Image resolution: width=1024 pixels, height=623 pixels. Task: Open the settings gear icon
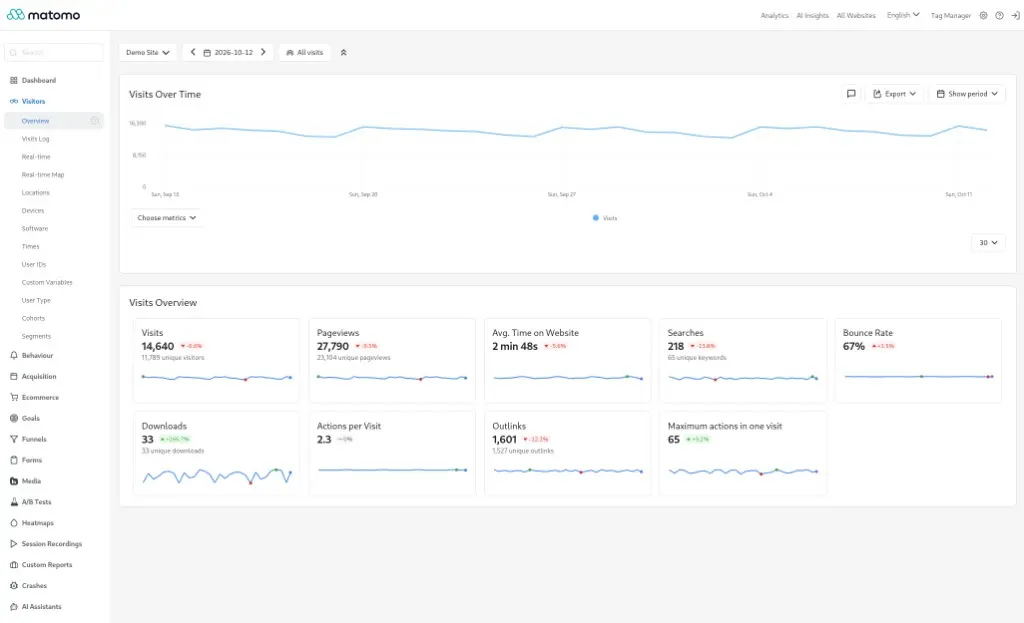[983, 15]
